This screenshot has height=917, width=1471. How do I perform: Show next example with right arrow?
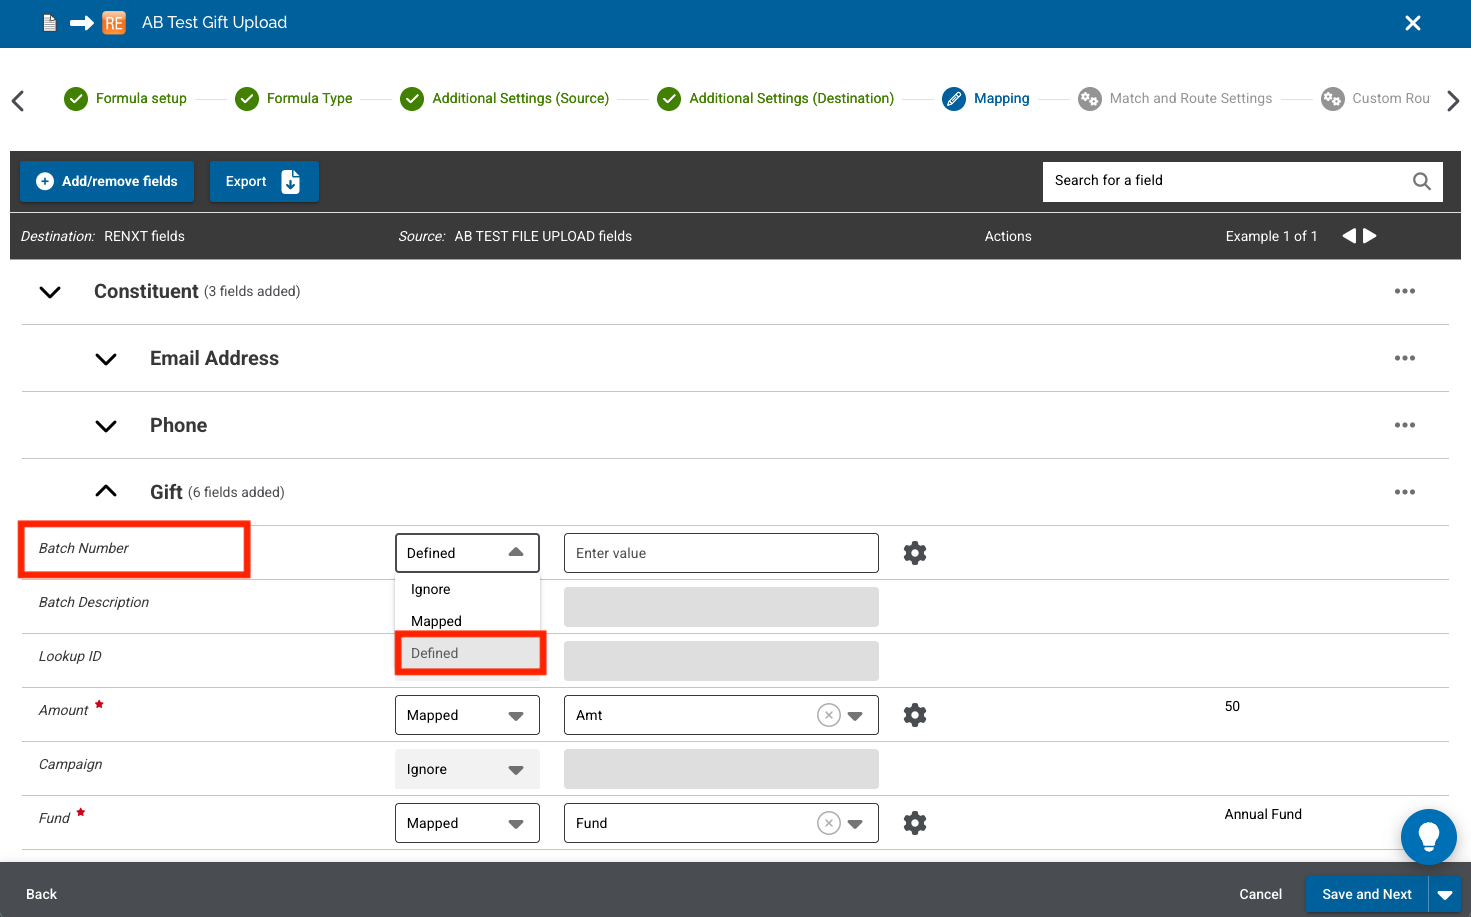[x=1370, y=236]
